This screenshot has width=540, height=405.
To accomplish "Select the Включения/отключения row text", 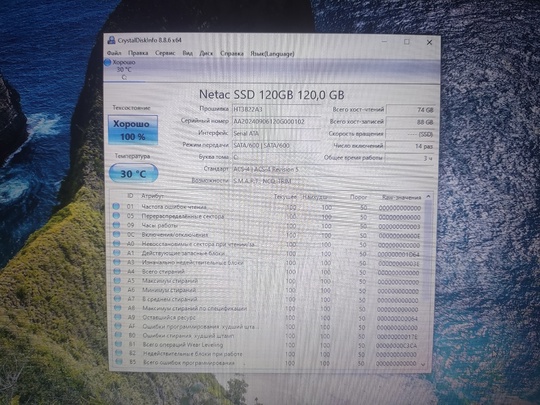I will point(175,235).
